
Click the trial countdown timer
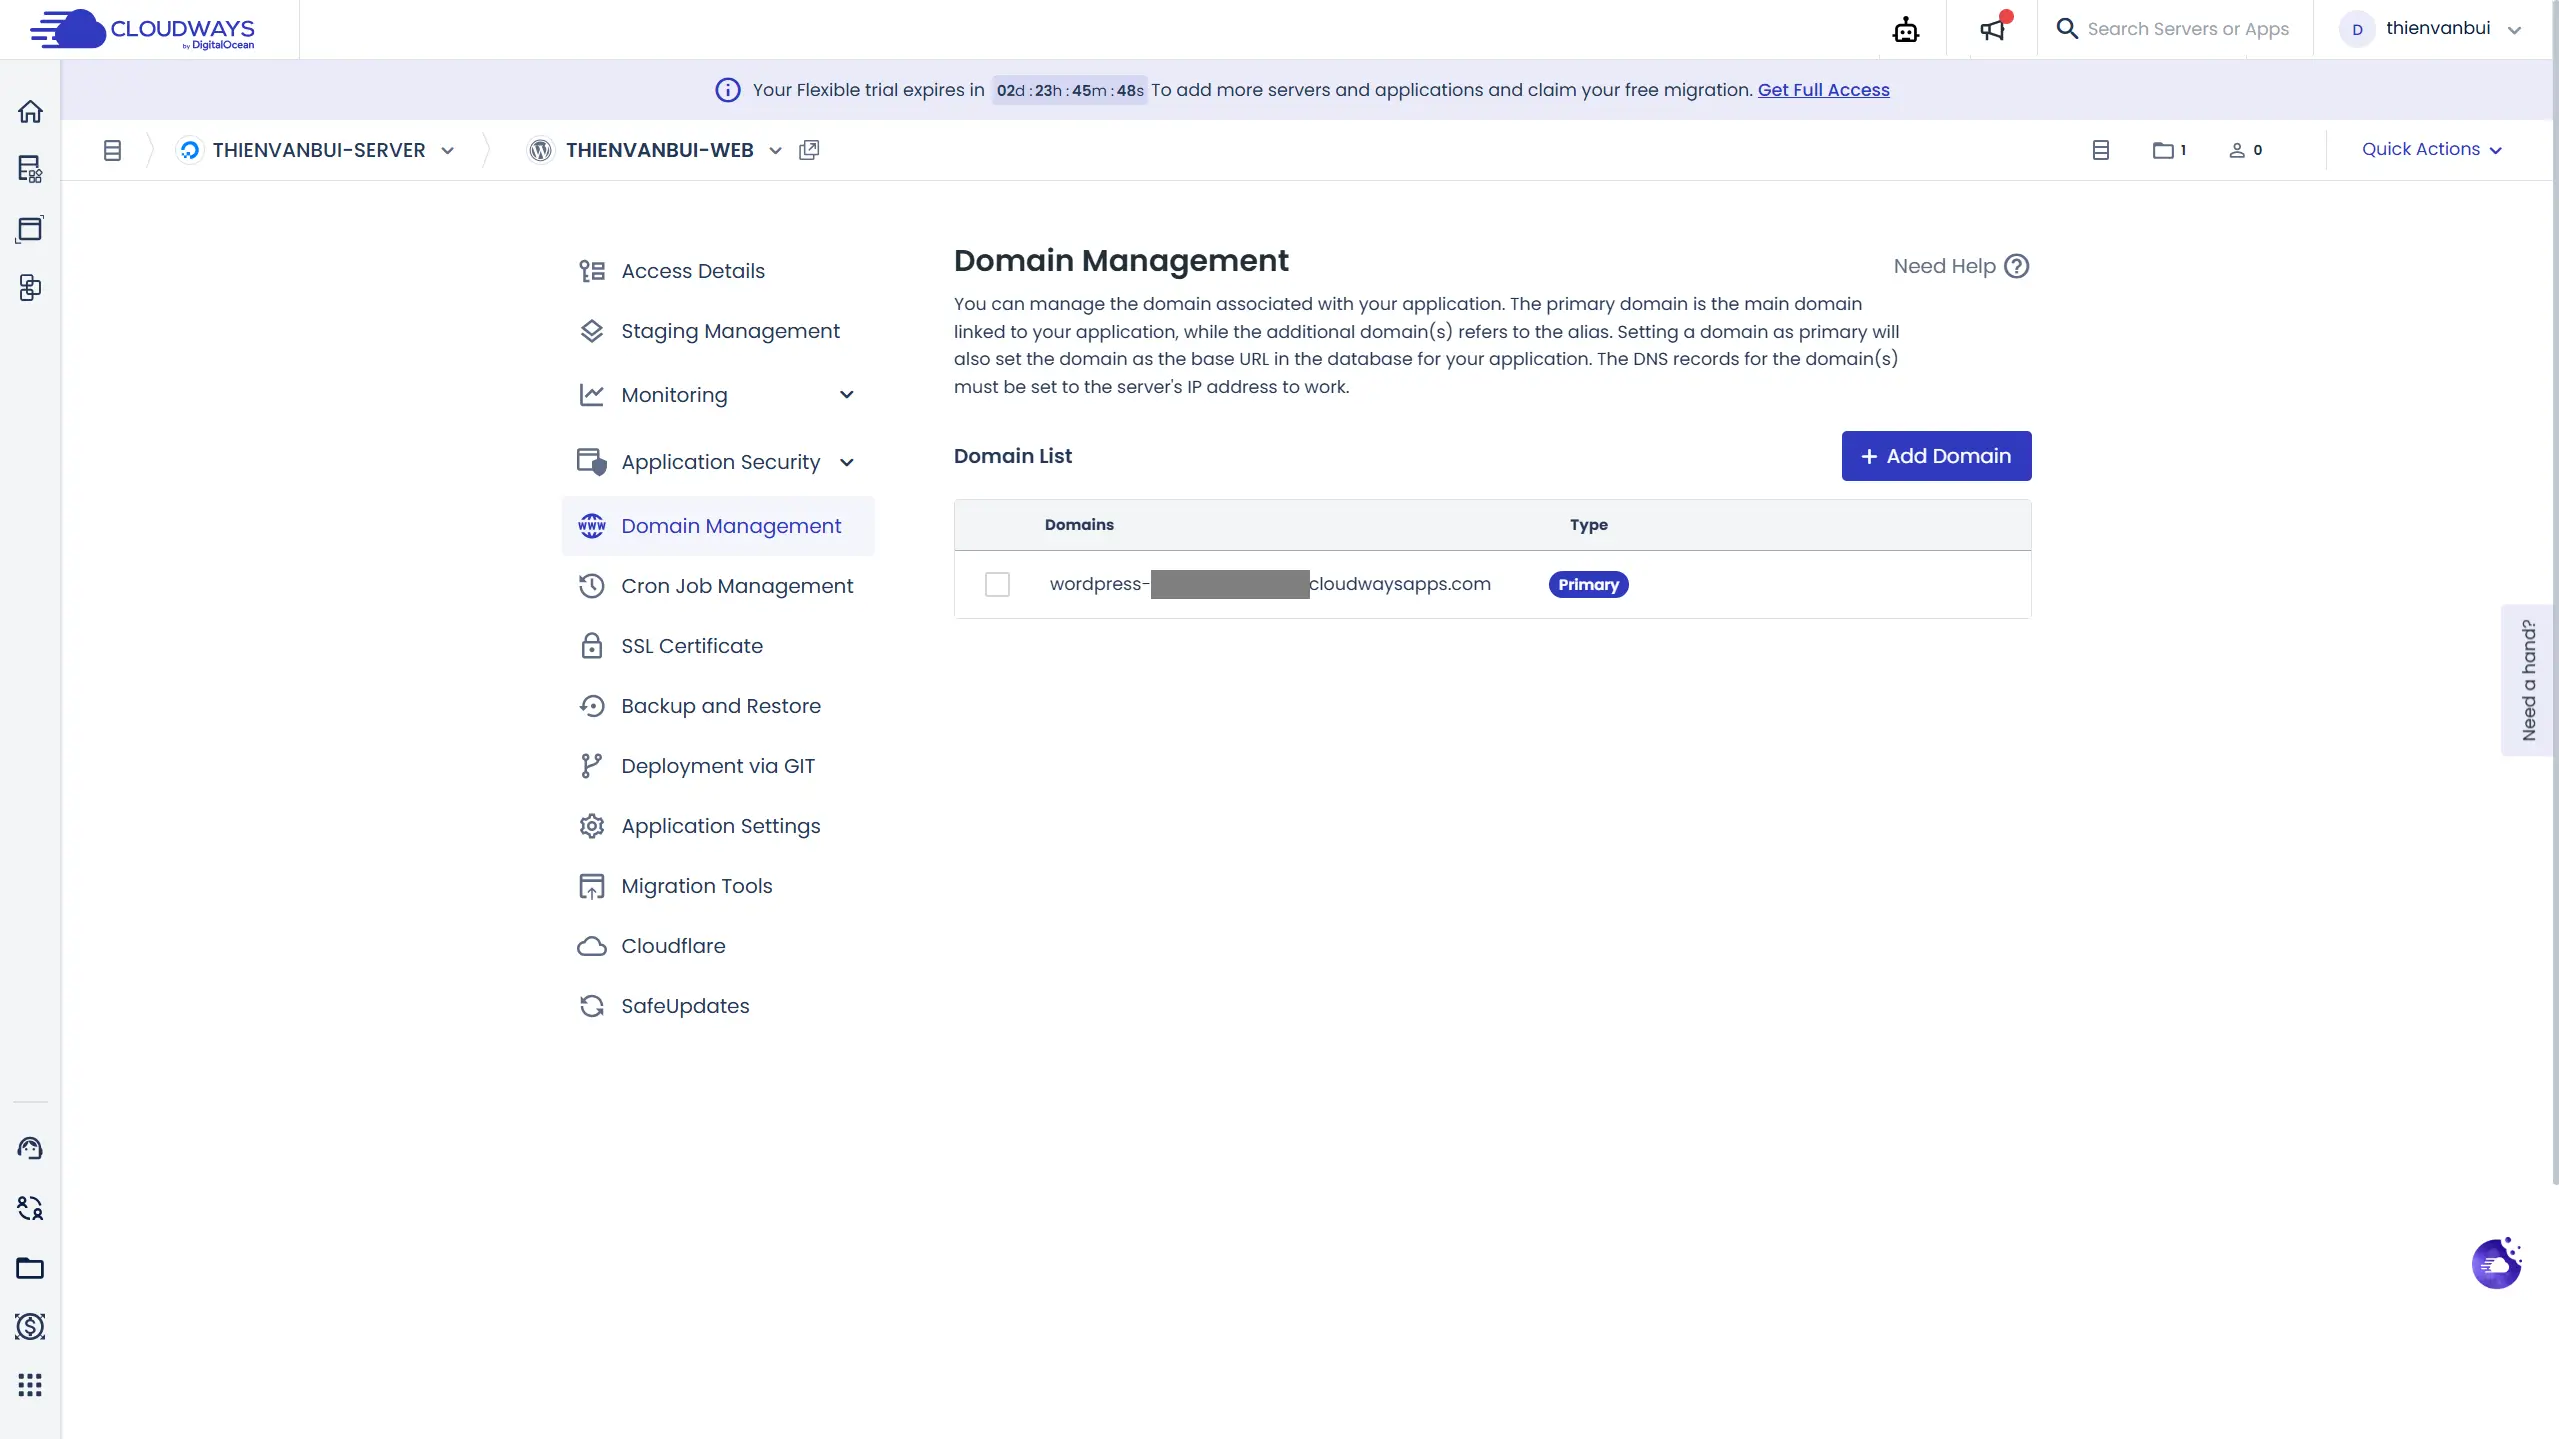(1070, 90)
